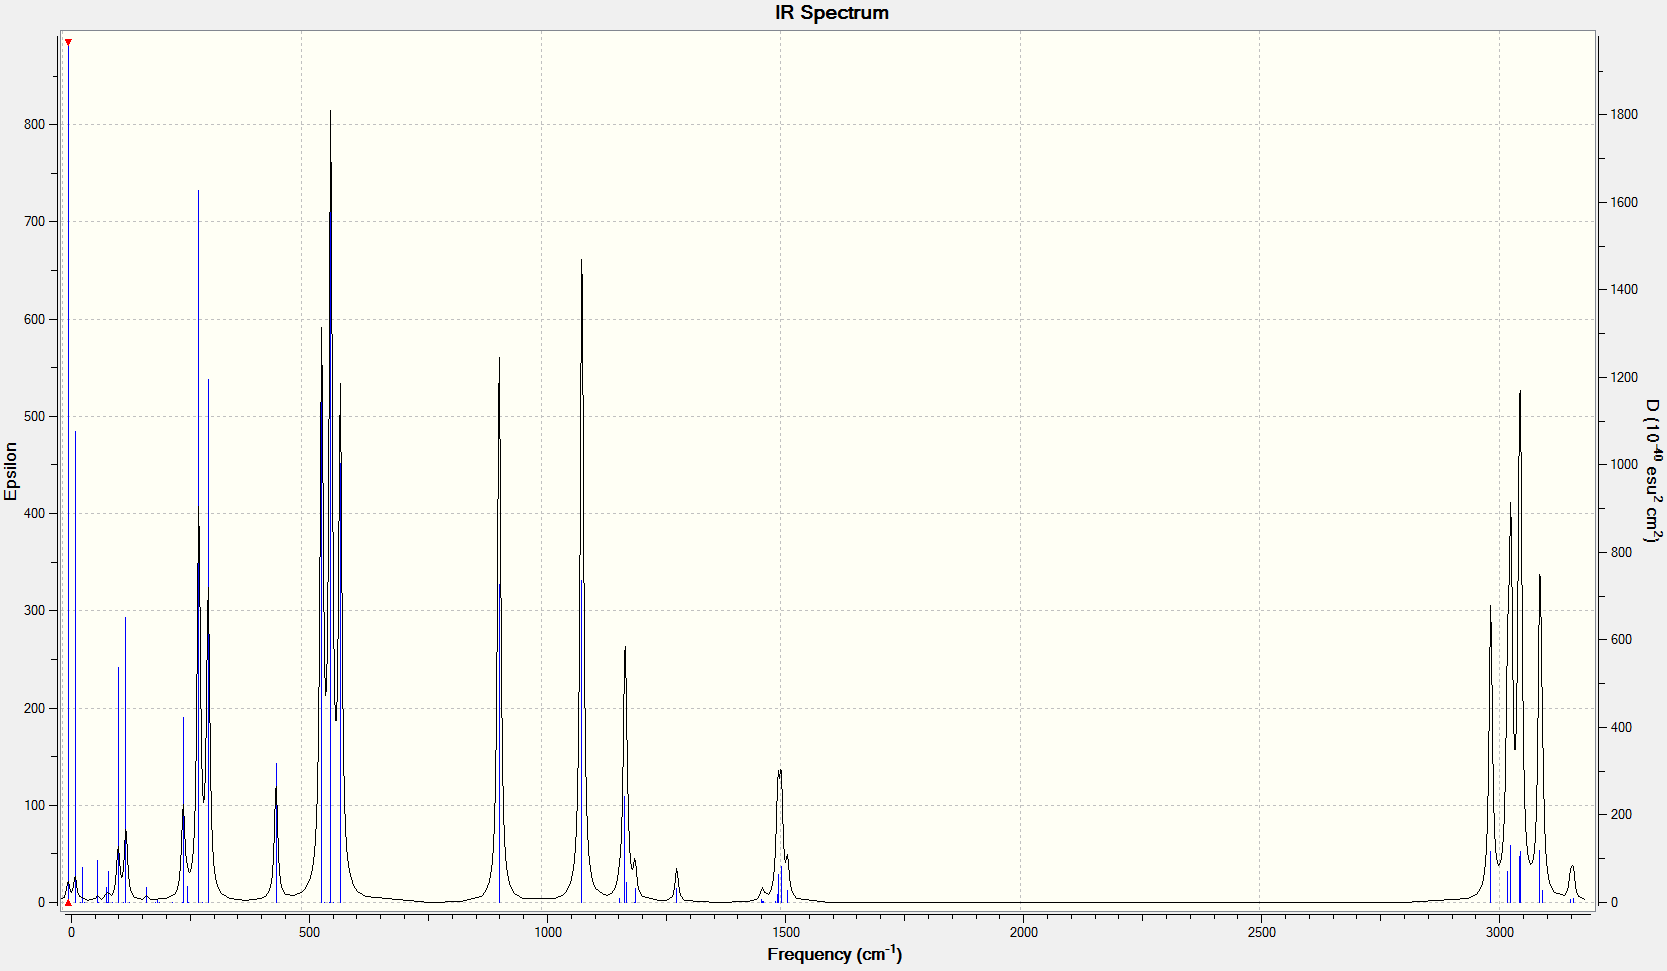The width and height of the screenshot is (1667, 971).
Task: Pick the peak top near 900 cm-1
Action: (x=500, y=358)
